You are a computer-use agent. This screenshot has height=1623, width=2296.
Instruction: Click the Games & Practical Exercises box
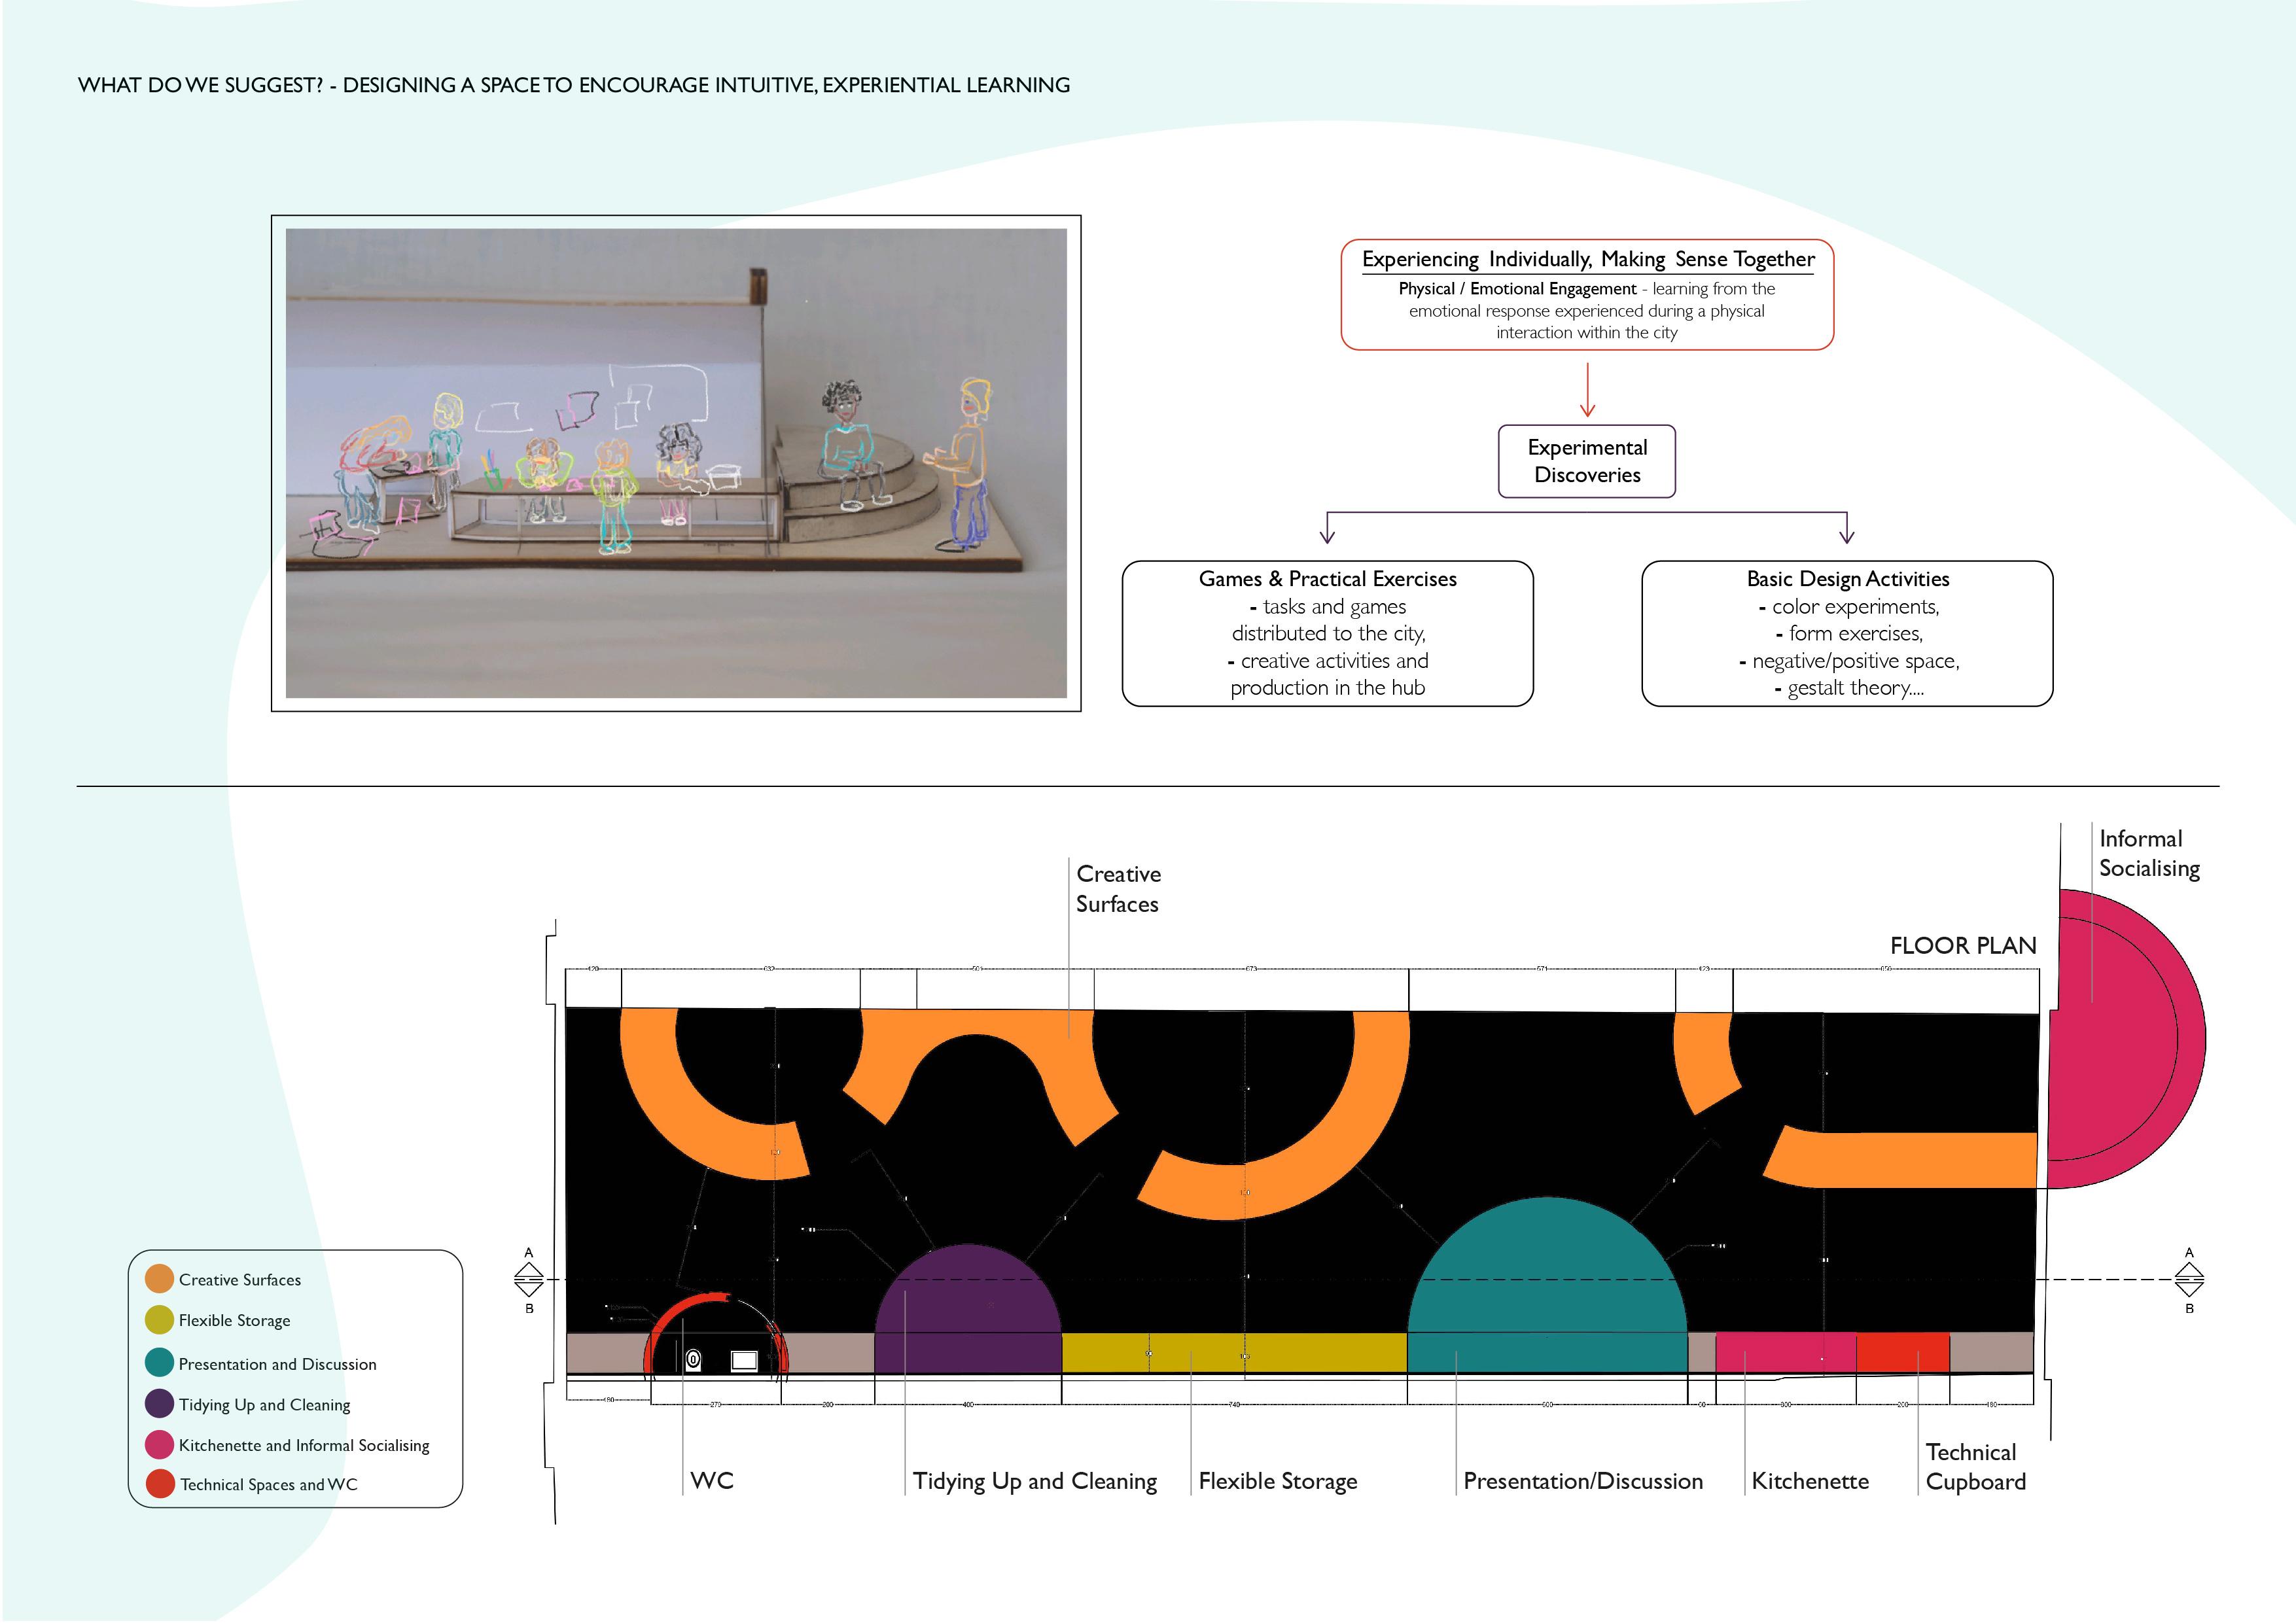click(x=1327, y=633)
